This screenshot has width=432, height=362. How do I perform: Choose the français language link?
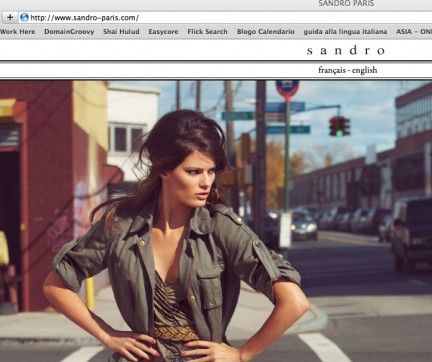tap(332, 70)
